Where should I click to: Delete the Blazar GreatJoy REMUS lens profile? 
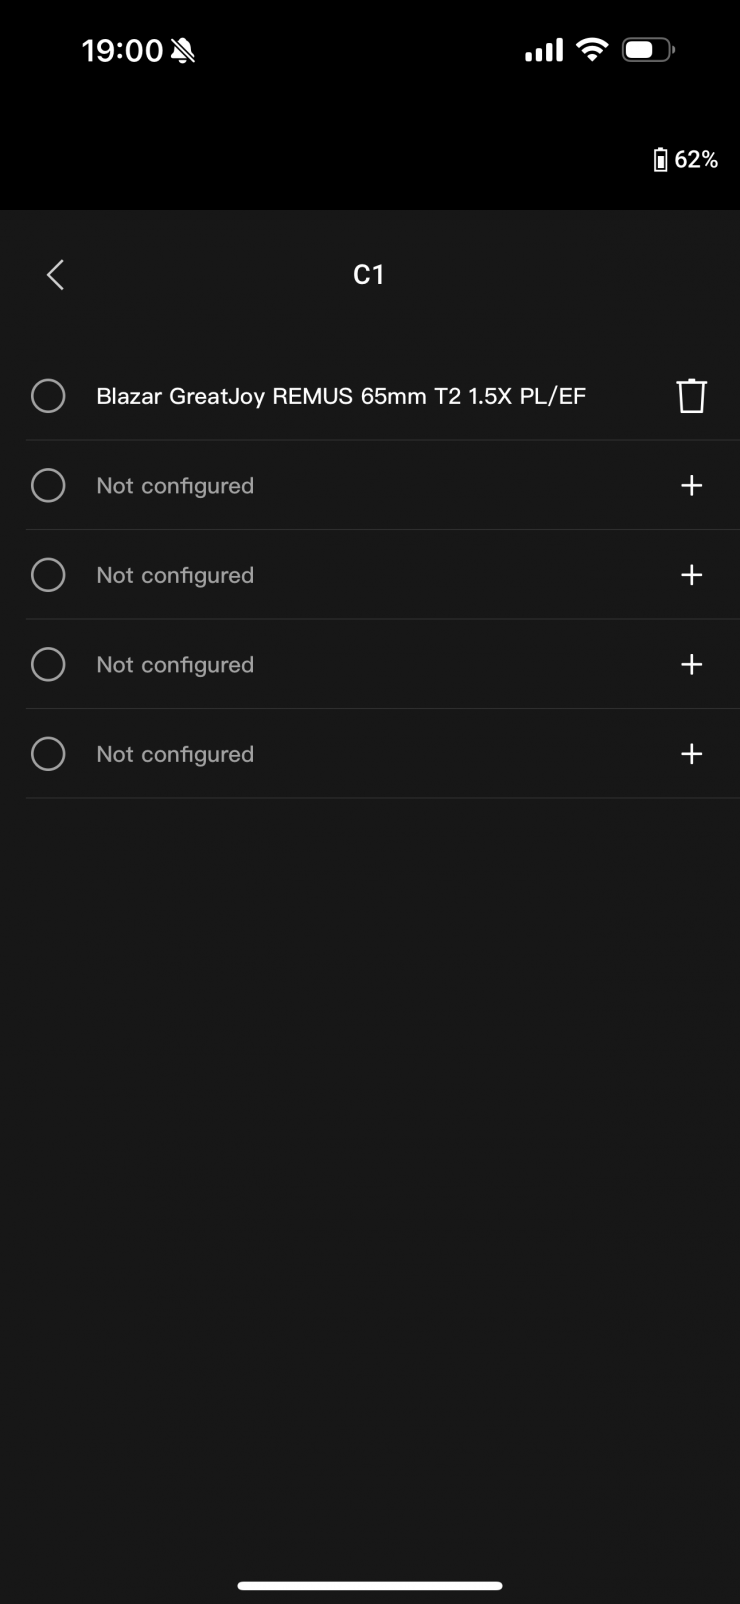pos(691,396)
